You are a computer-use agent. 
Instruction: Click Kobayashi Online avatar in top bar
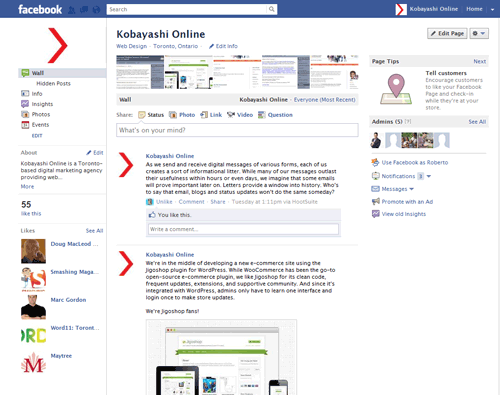[x=401, y=9]
